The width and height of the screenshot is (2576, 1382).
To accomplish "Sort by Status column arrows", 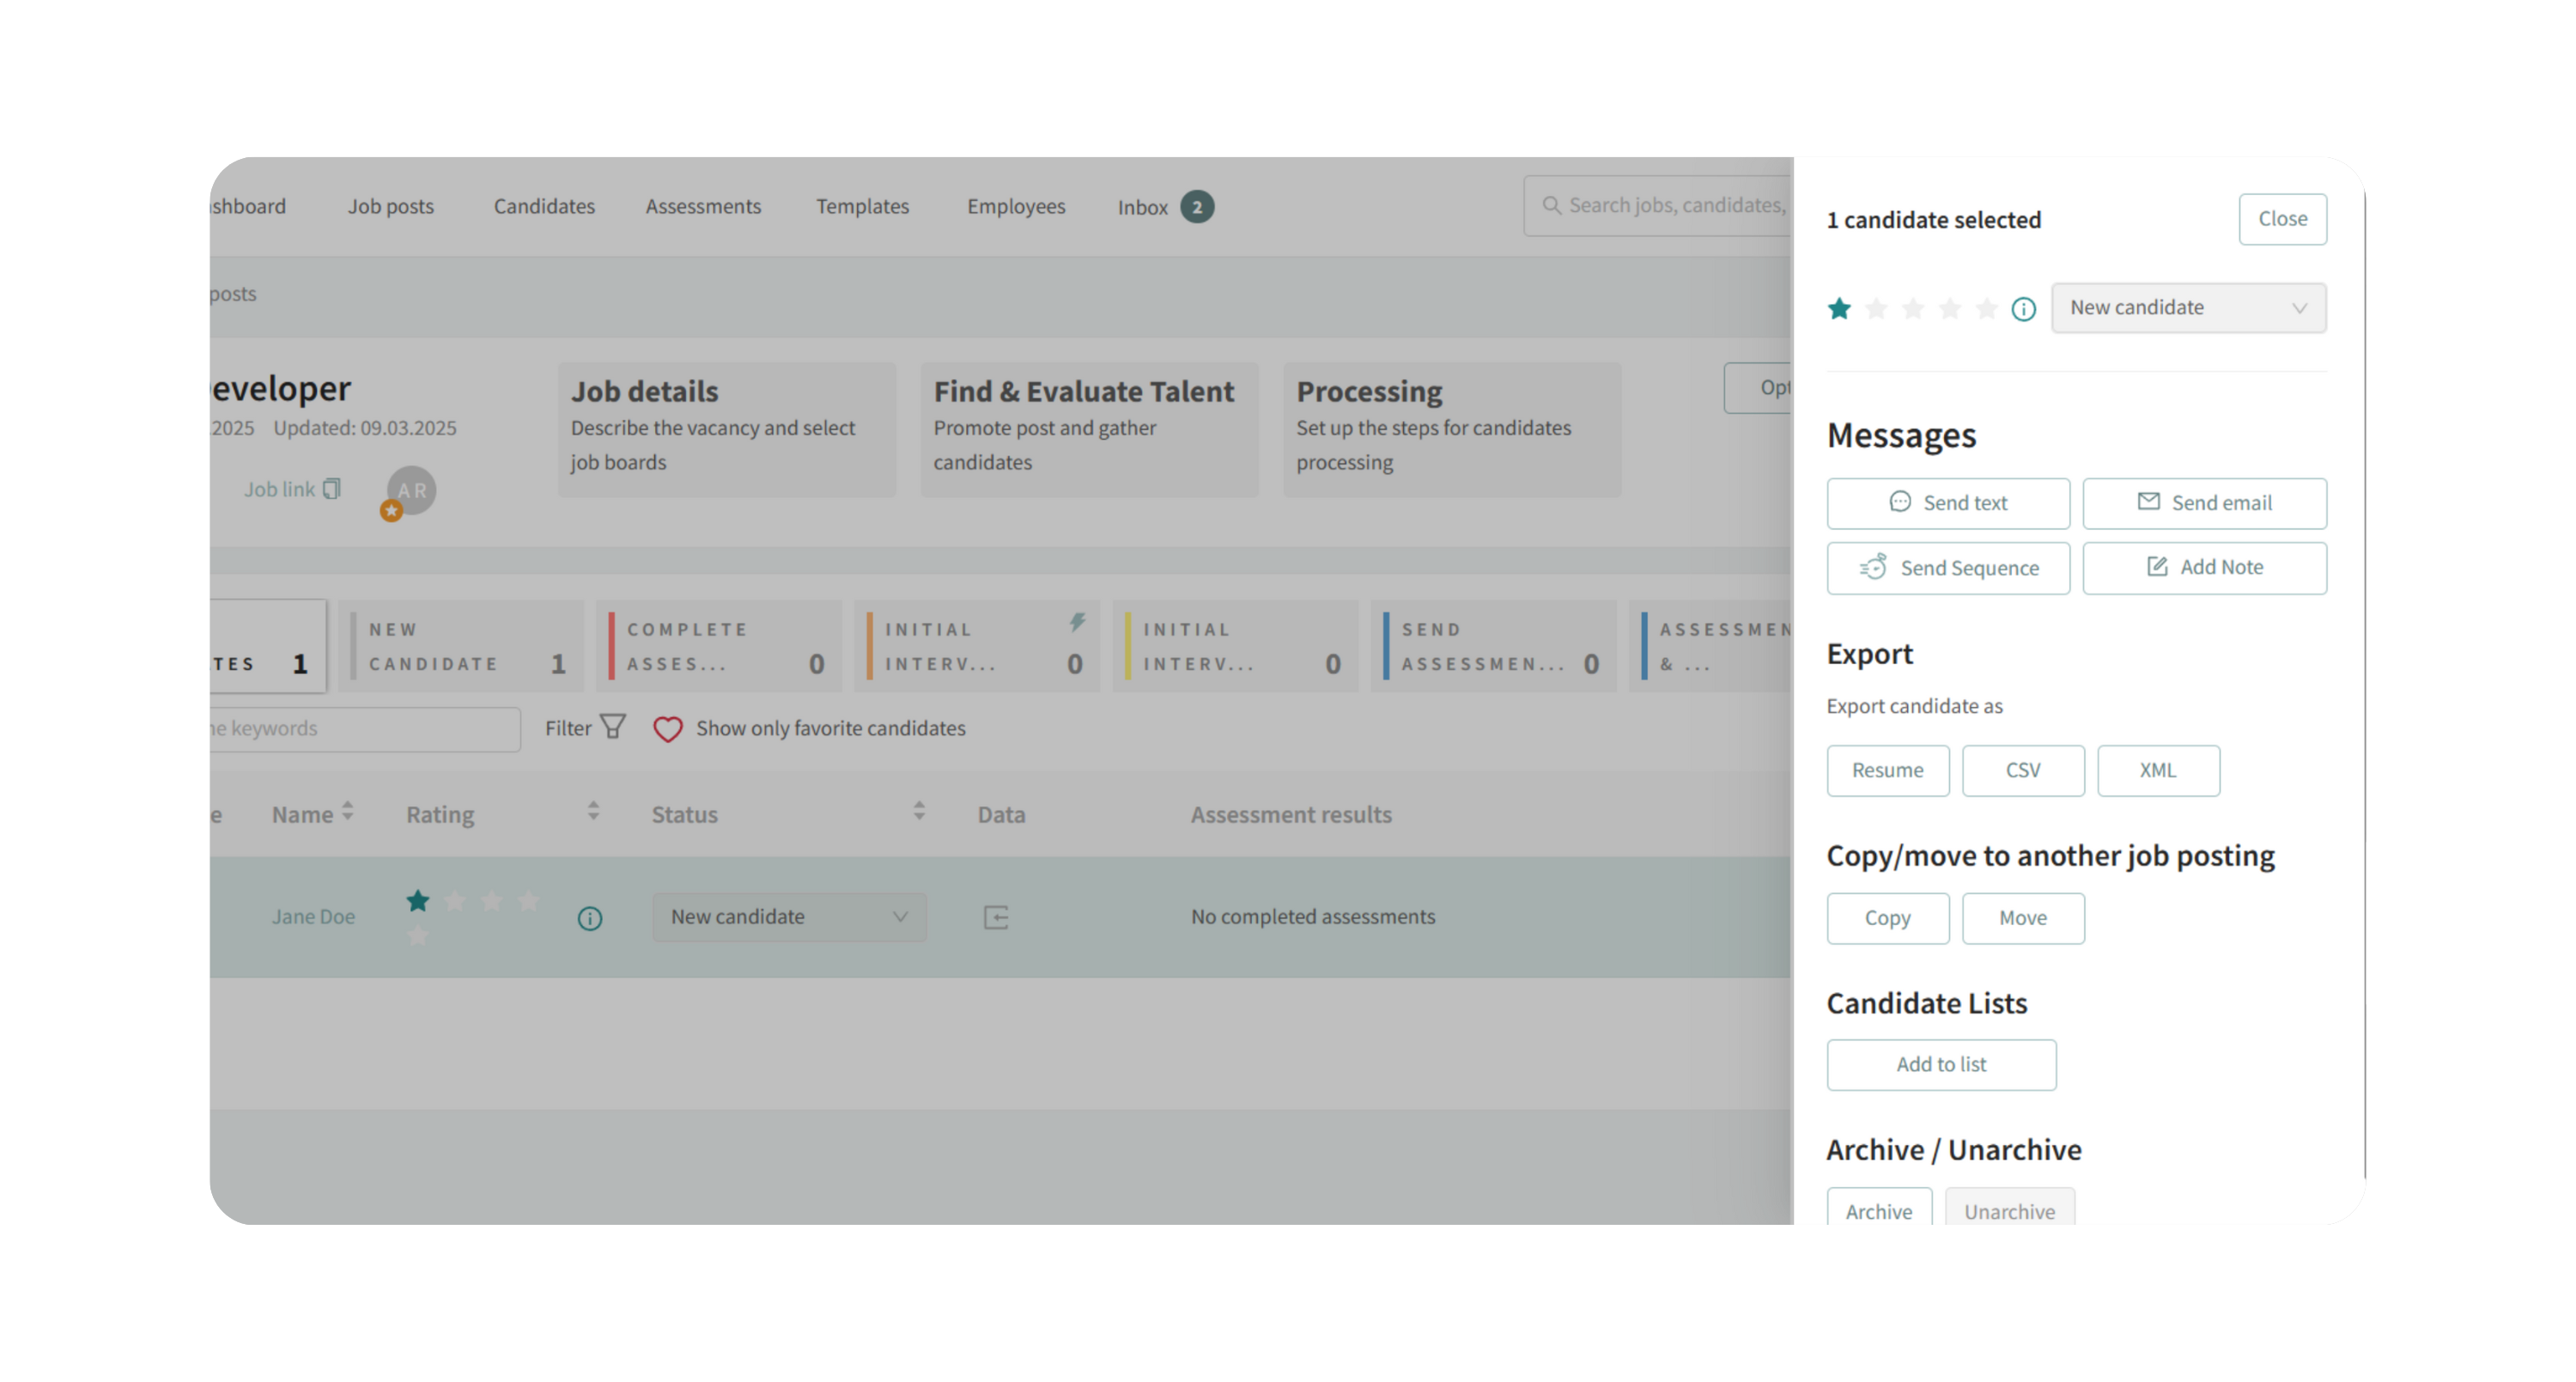I will coord(919,812).
